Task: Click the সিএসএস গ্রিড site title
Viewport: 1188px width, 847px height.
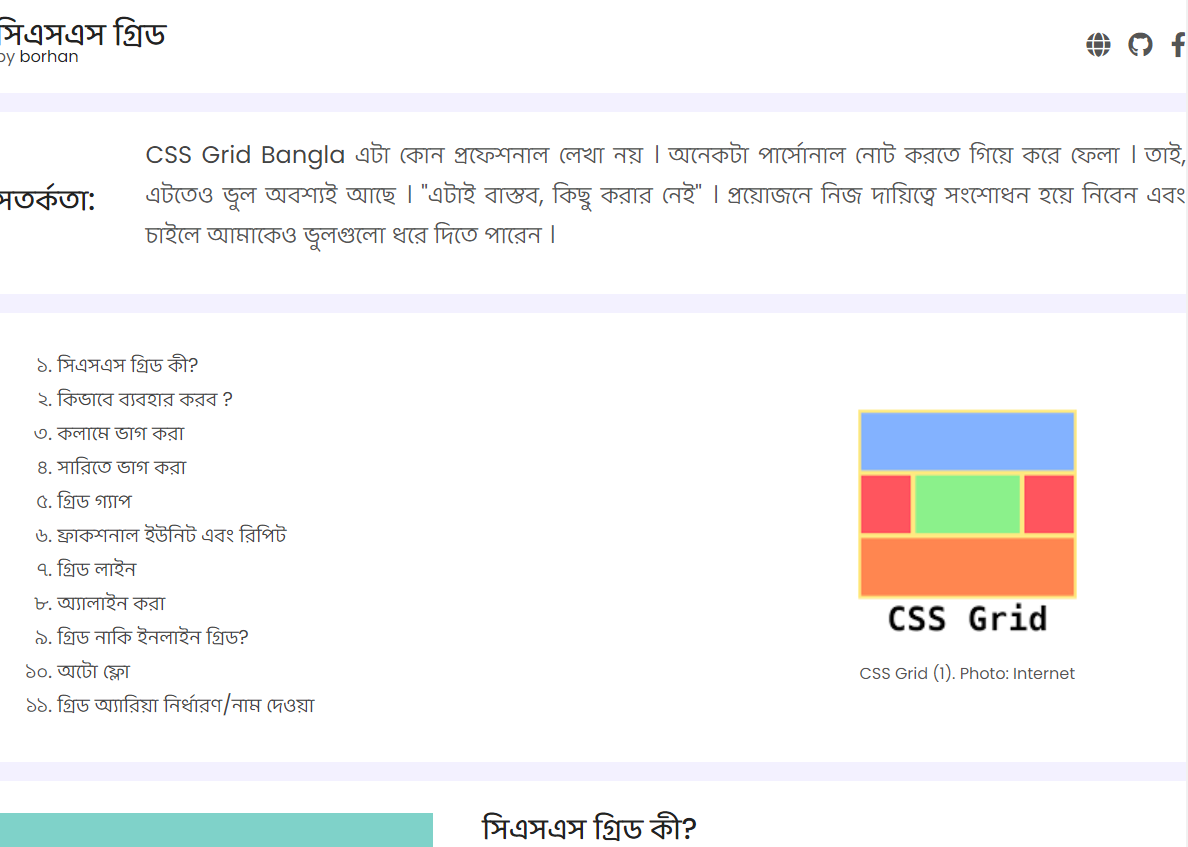Action: [83, 33]
